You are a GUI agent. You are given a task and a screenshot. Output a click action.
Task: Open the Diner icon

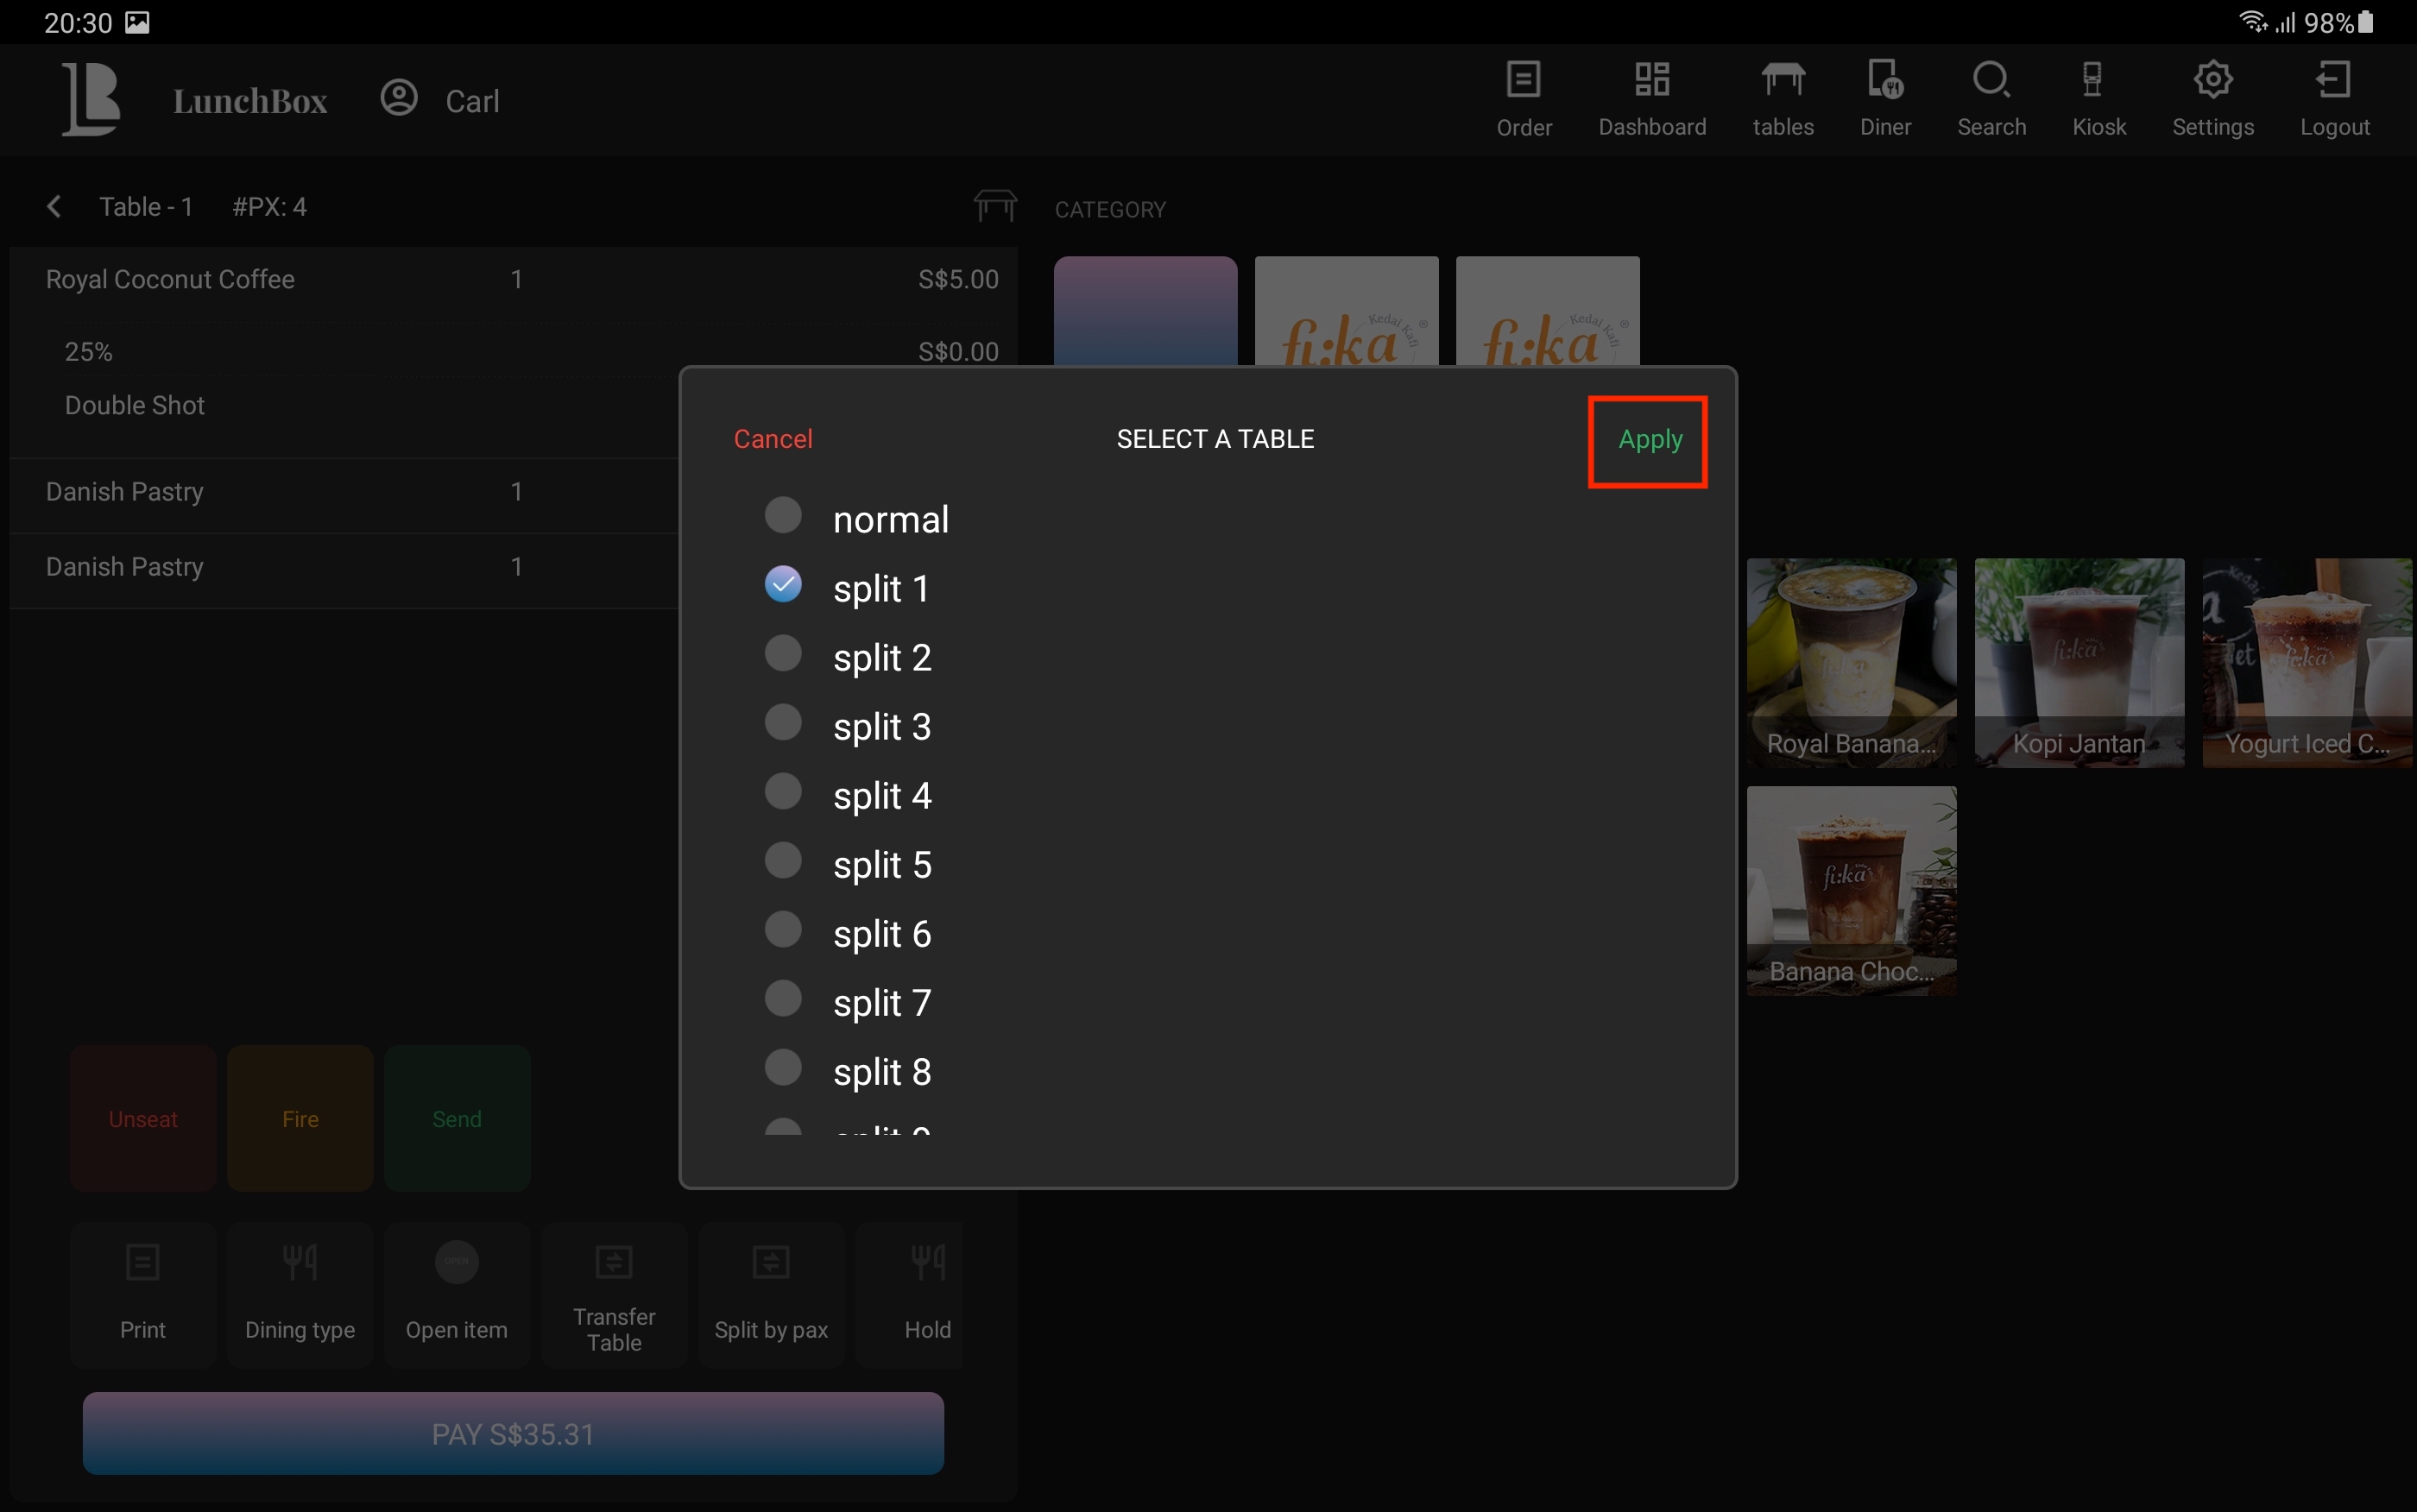click(x=1885, y=81)
